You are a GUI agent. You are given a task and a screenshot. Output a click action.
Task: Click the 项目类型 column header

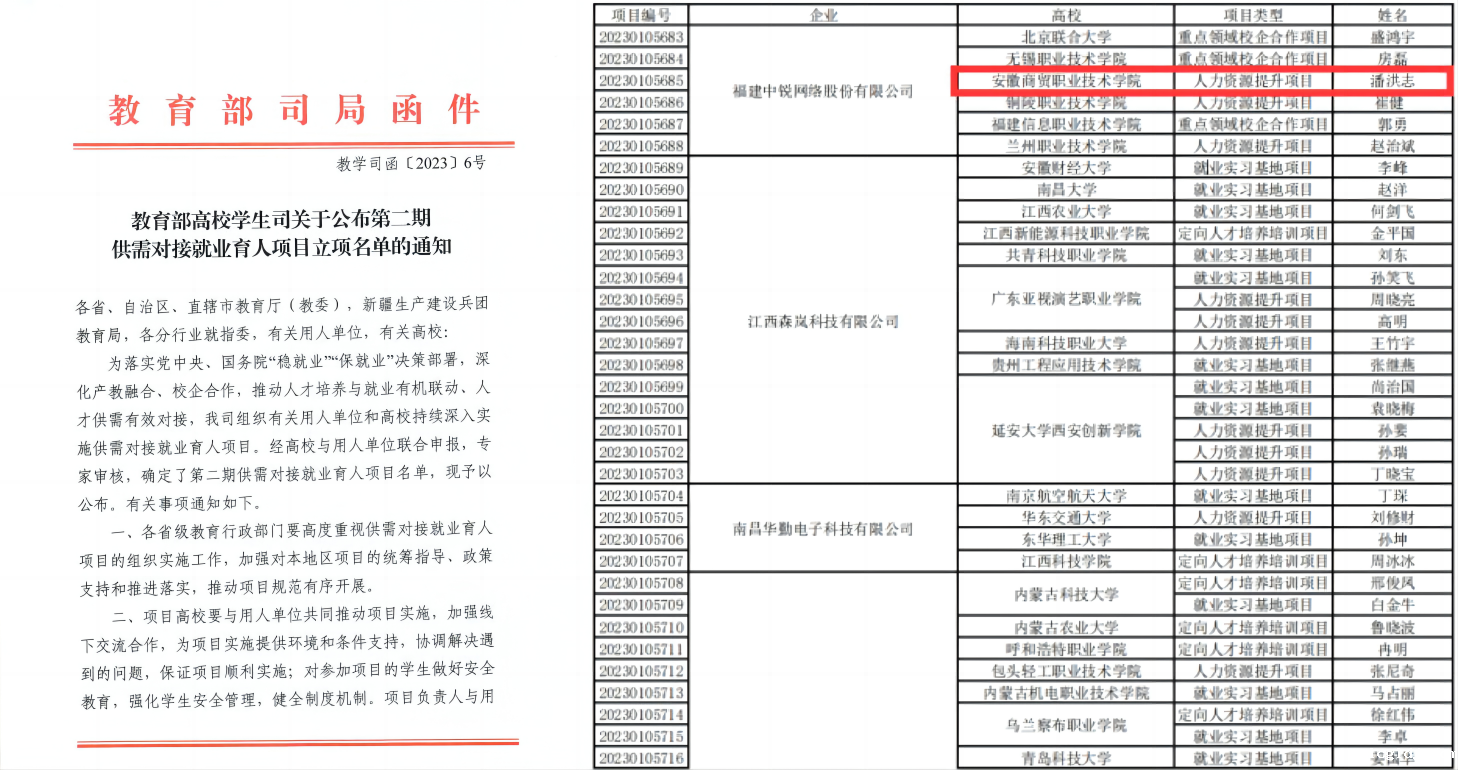1253,15
